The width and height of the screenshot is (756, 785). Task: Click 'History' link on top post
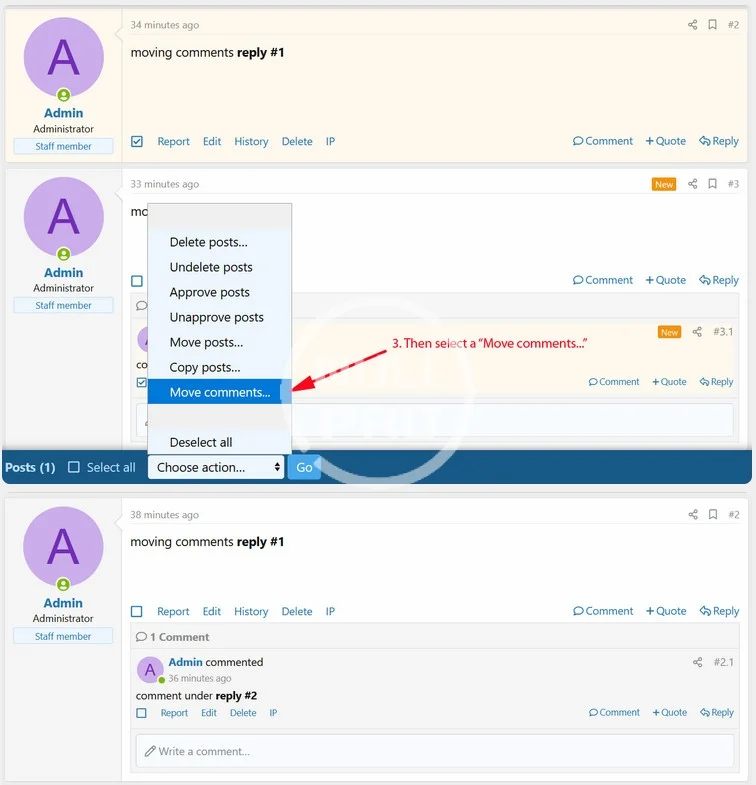tap(251, 142)
